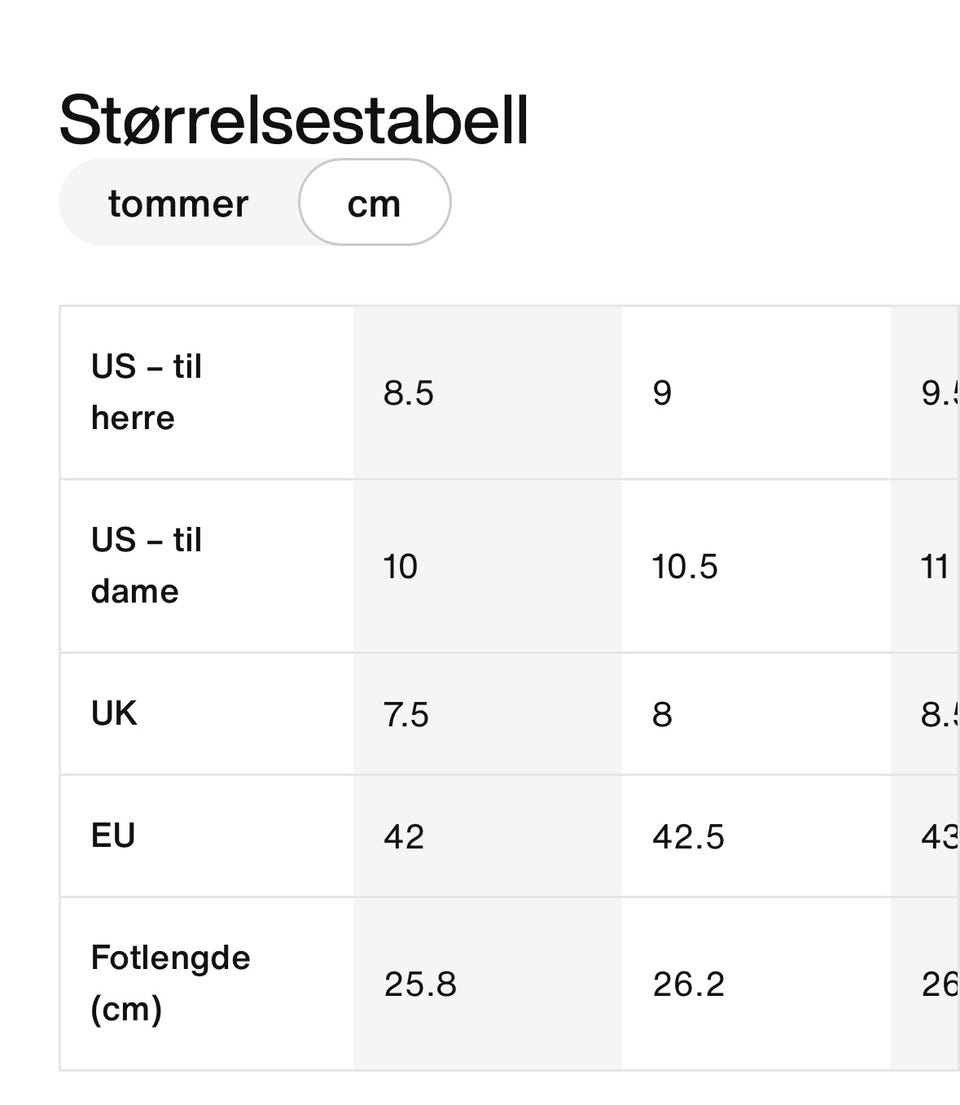This screenshot has width=960, height=1105.
Task: Click EU size 42 cell
Action: 404,836
